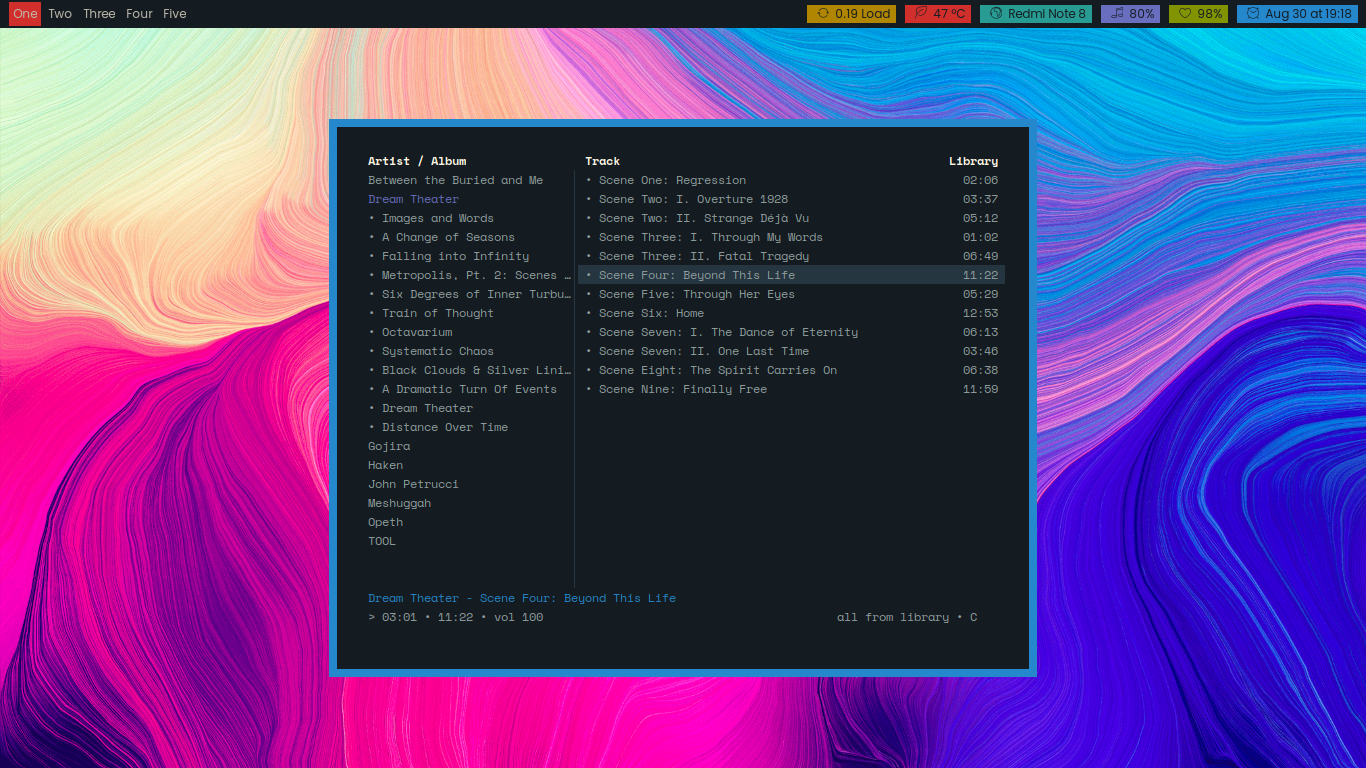Select the track Scene Nine: Finally Free
This screenshot has width=1366, height=768.
pos(682,389)
